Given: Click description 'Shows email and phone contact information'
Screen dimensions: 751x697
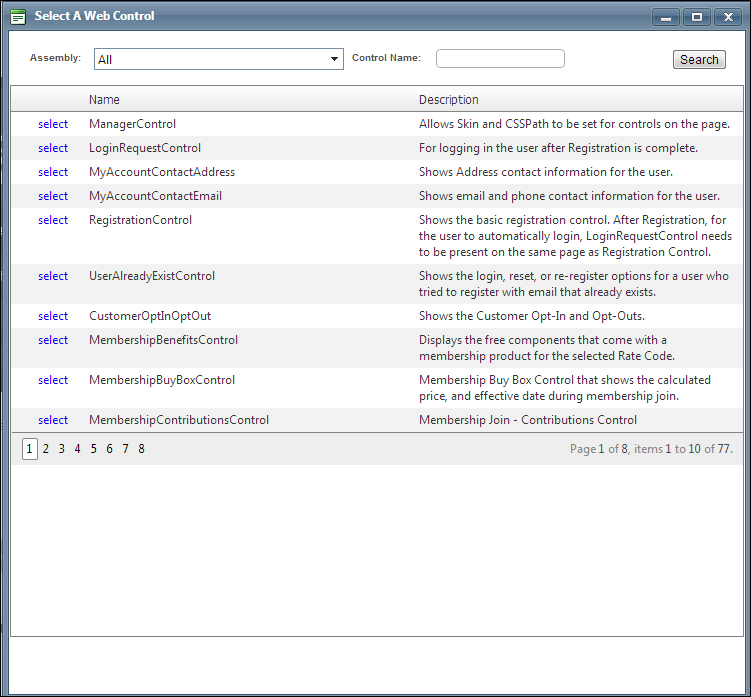Looking at the screenshot, I should click(569, 196).
